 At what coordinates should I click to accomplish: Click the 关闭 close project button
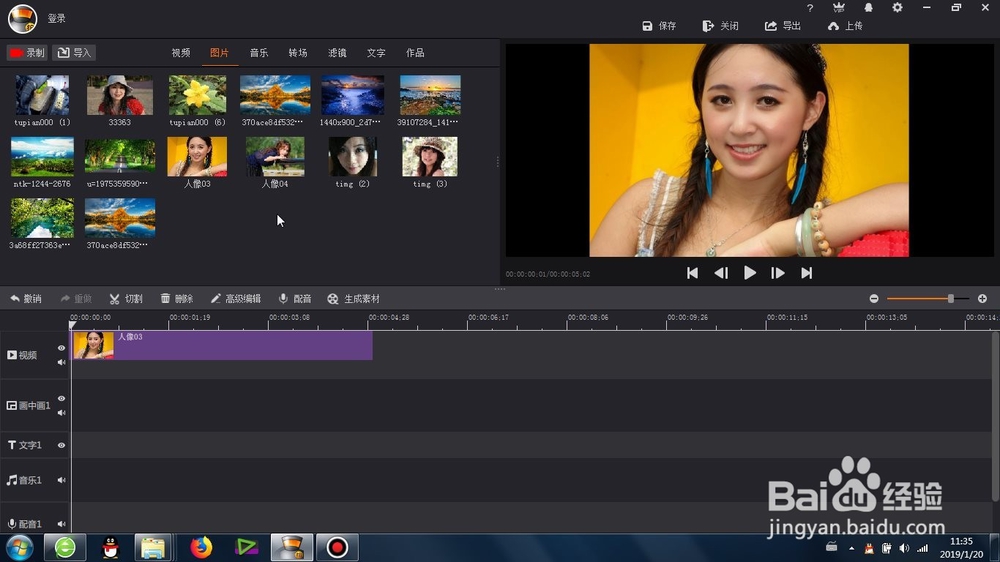[x=720, y=26]
